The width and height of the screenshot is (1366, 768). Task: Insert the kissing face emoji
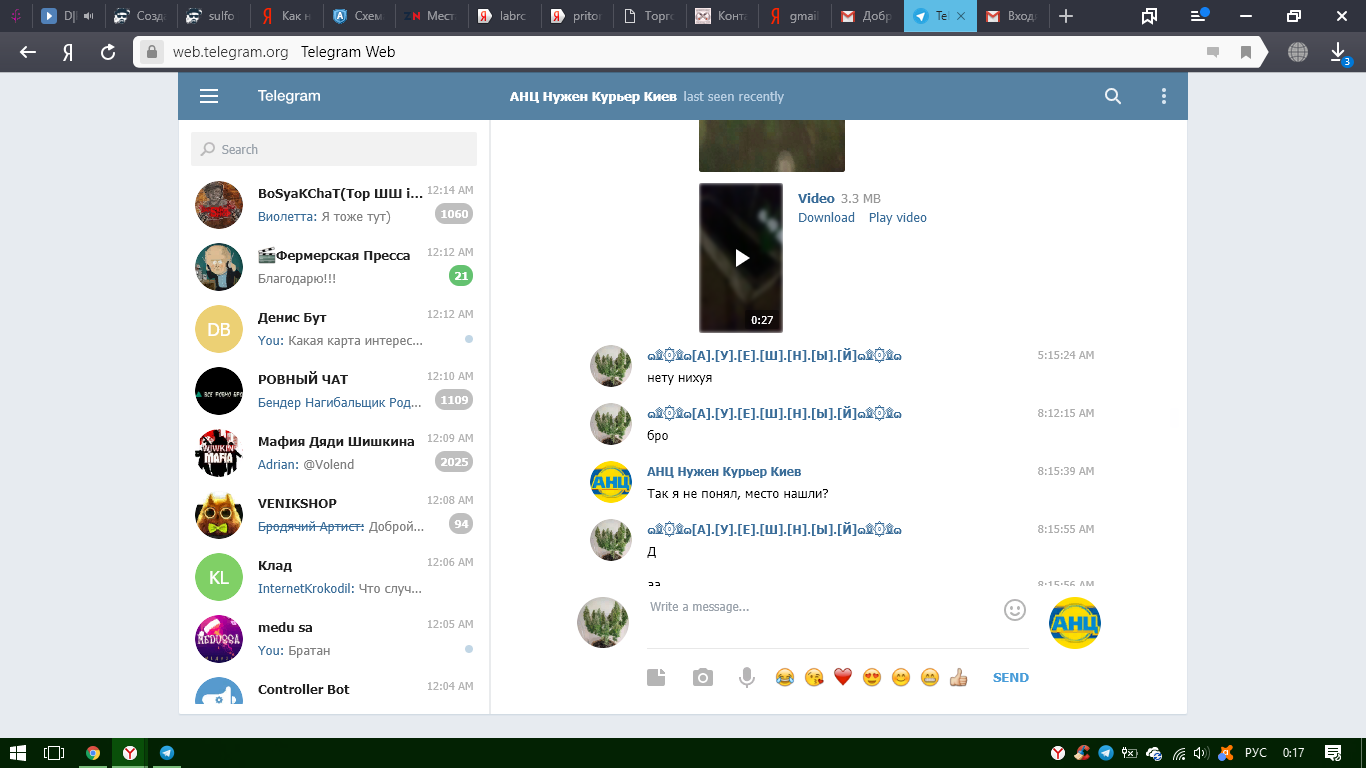pos(814,677)
